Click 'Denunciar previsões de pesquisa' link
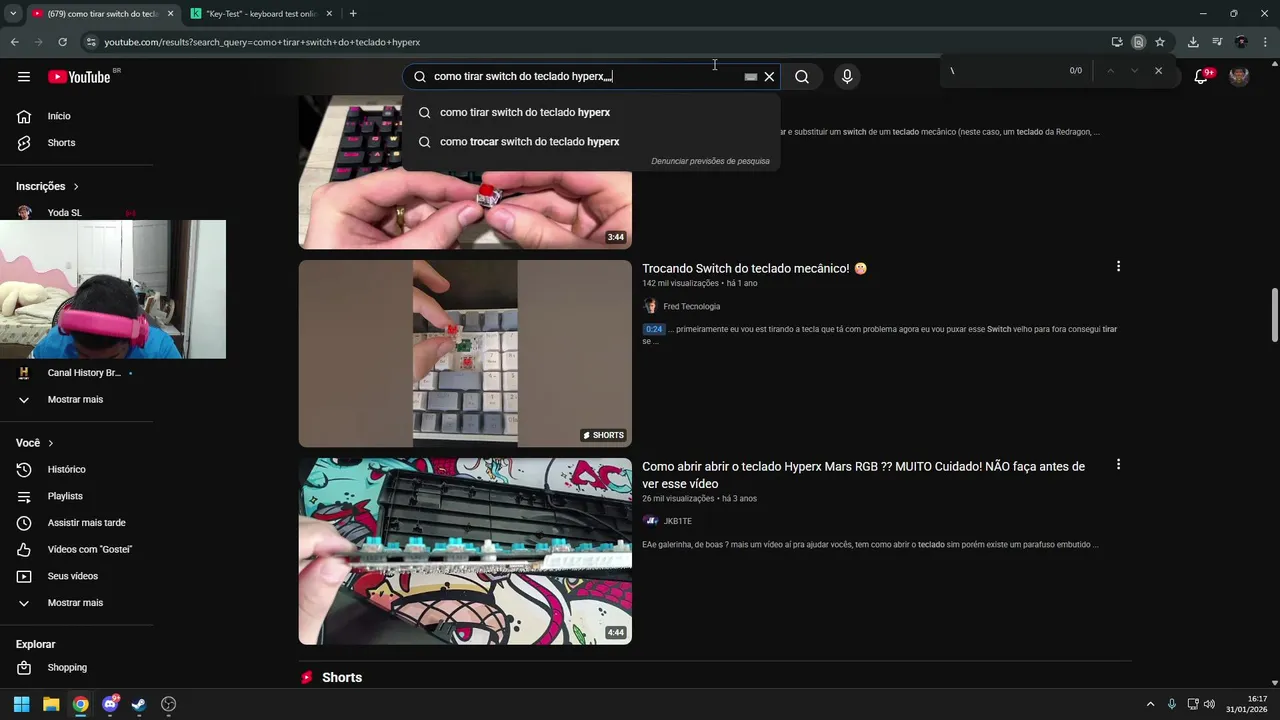1280x720 pixels. pos(710,161)
